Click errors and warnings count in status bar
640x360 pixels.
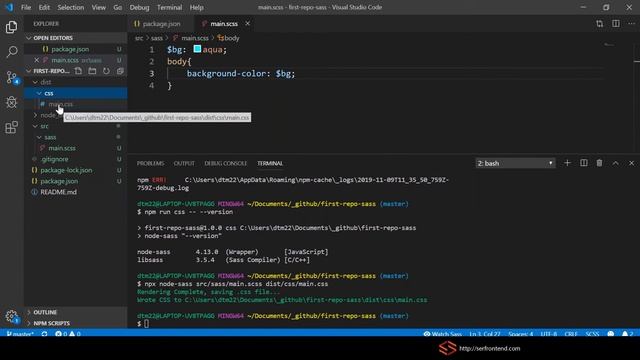pyautogui.click(x=68, y=334)
